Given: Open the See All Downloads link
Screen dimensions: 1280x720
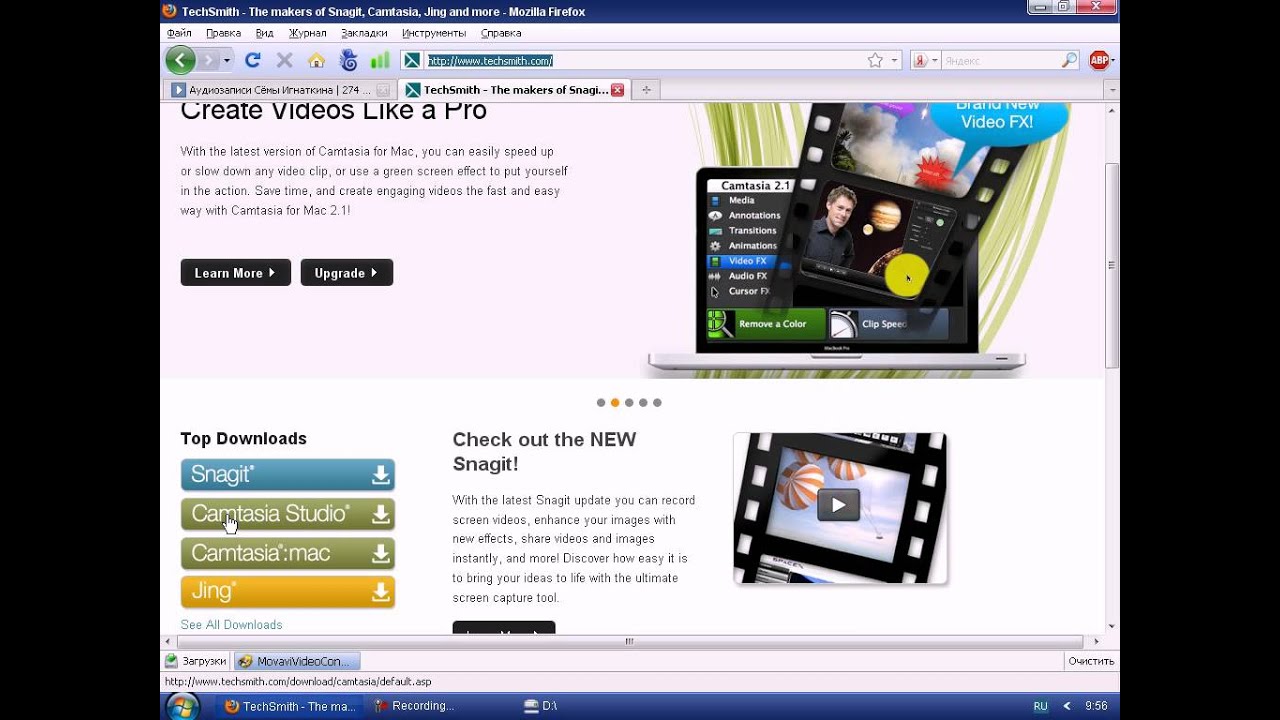Looking at the screenshot, I should click(x=231, y=625).
